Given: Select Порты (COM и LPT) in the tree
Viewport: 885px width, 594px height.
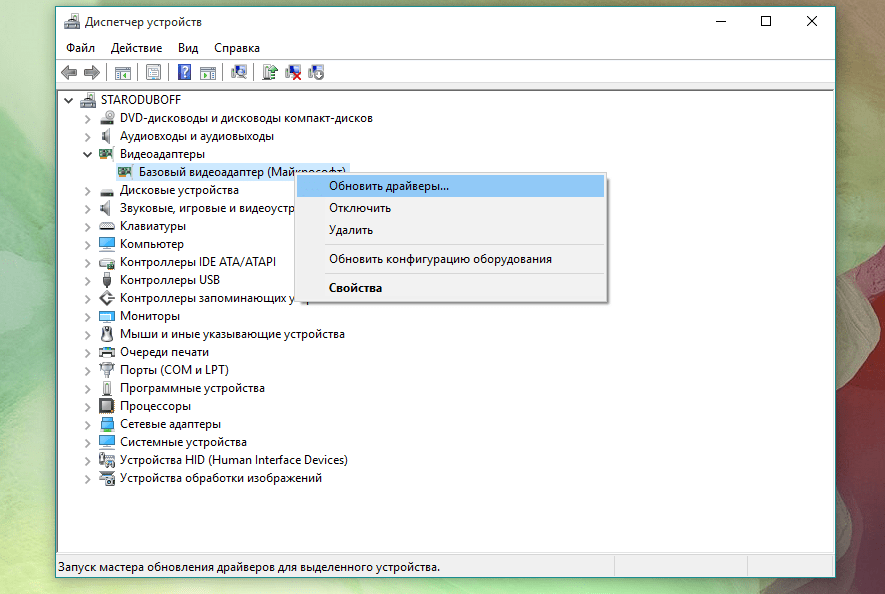Looking at the screenshot, I should [174, 370].
